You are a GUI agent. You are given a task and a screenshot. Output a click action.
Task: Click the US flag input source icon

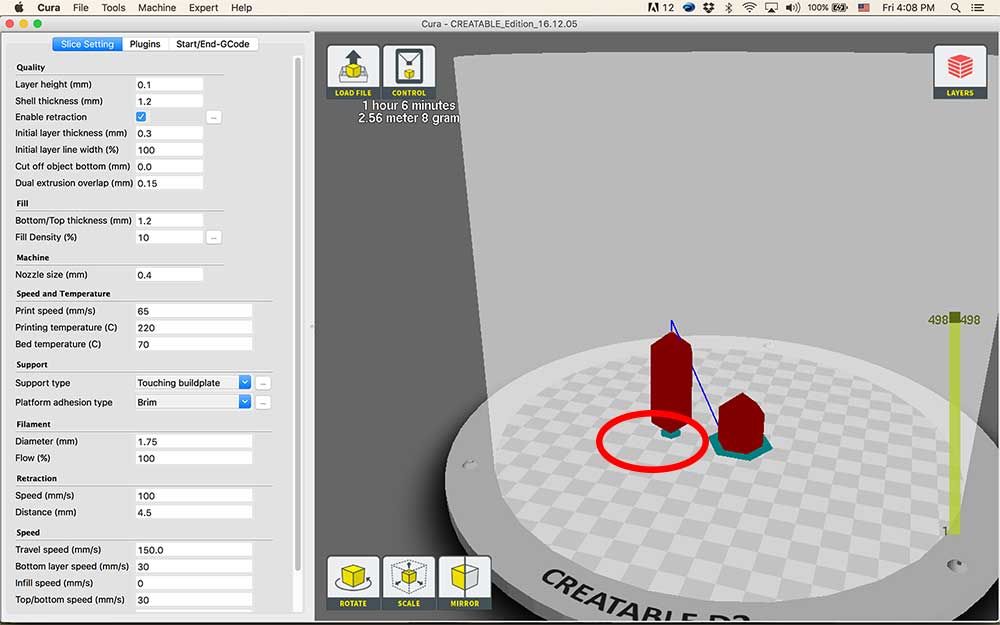864,8
